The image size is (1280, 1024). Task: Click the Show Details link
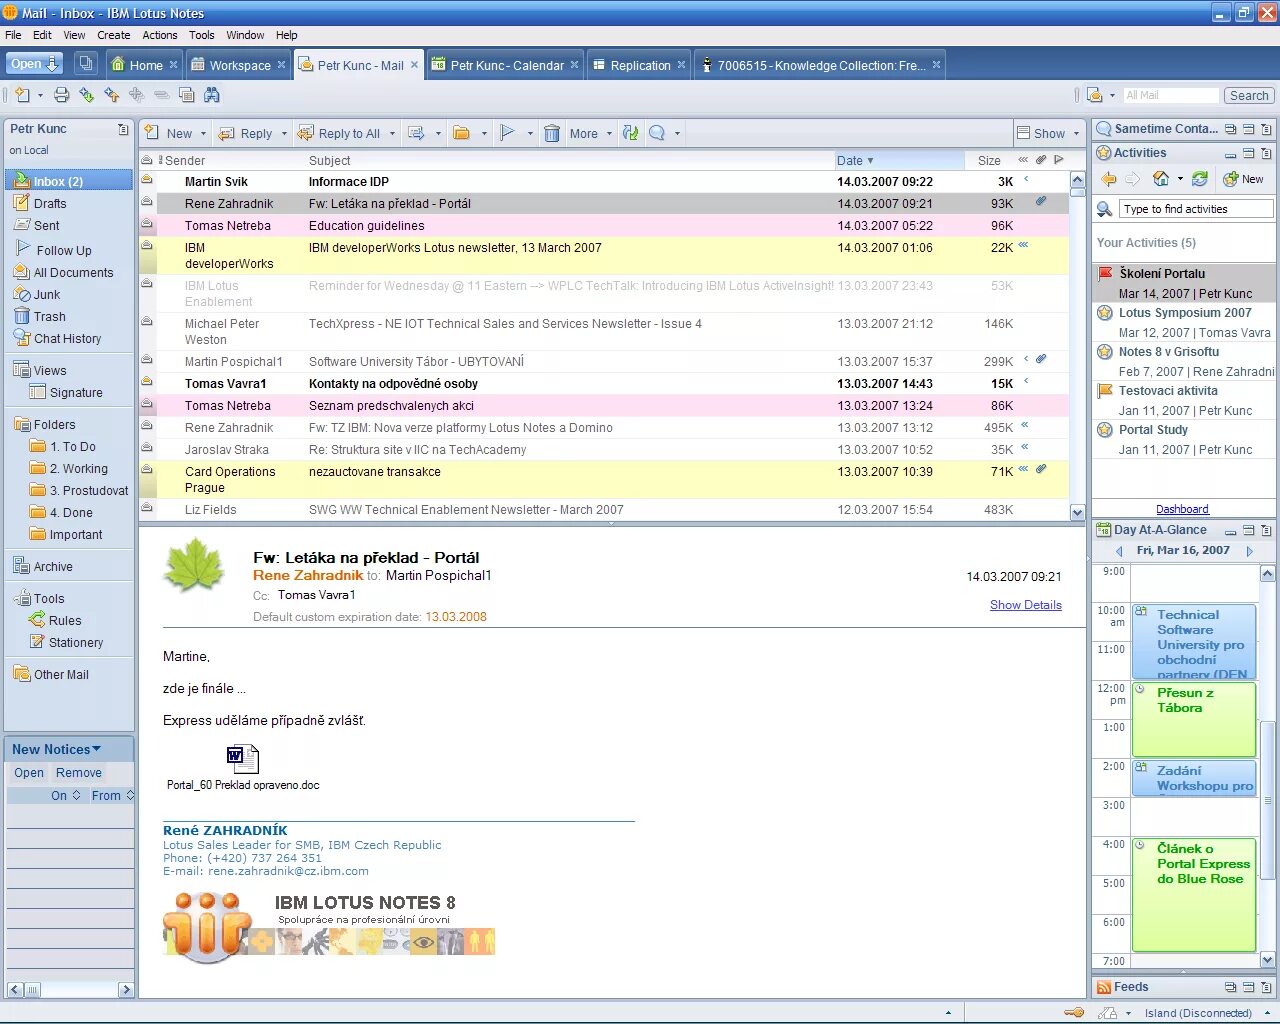click(1026, 605)
